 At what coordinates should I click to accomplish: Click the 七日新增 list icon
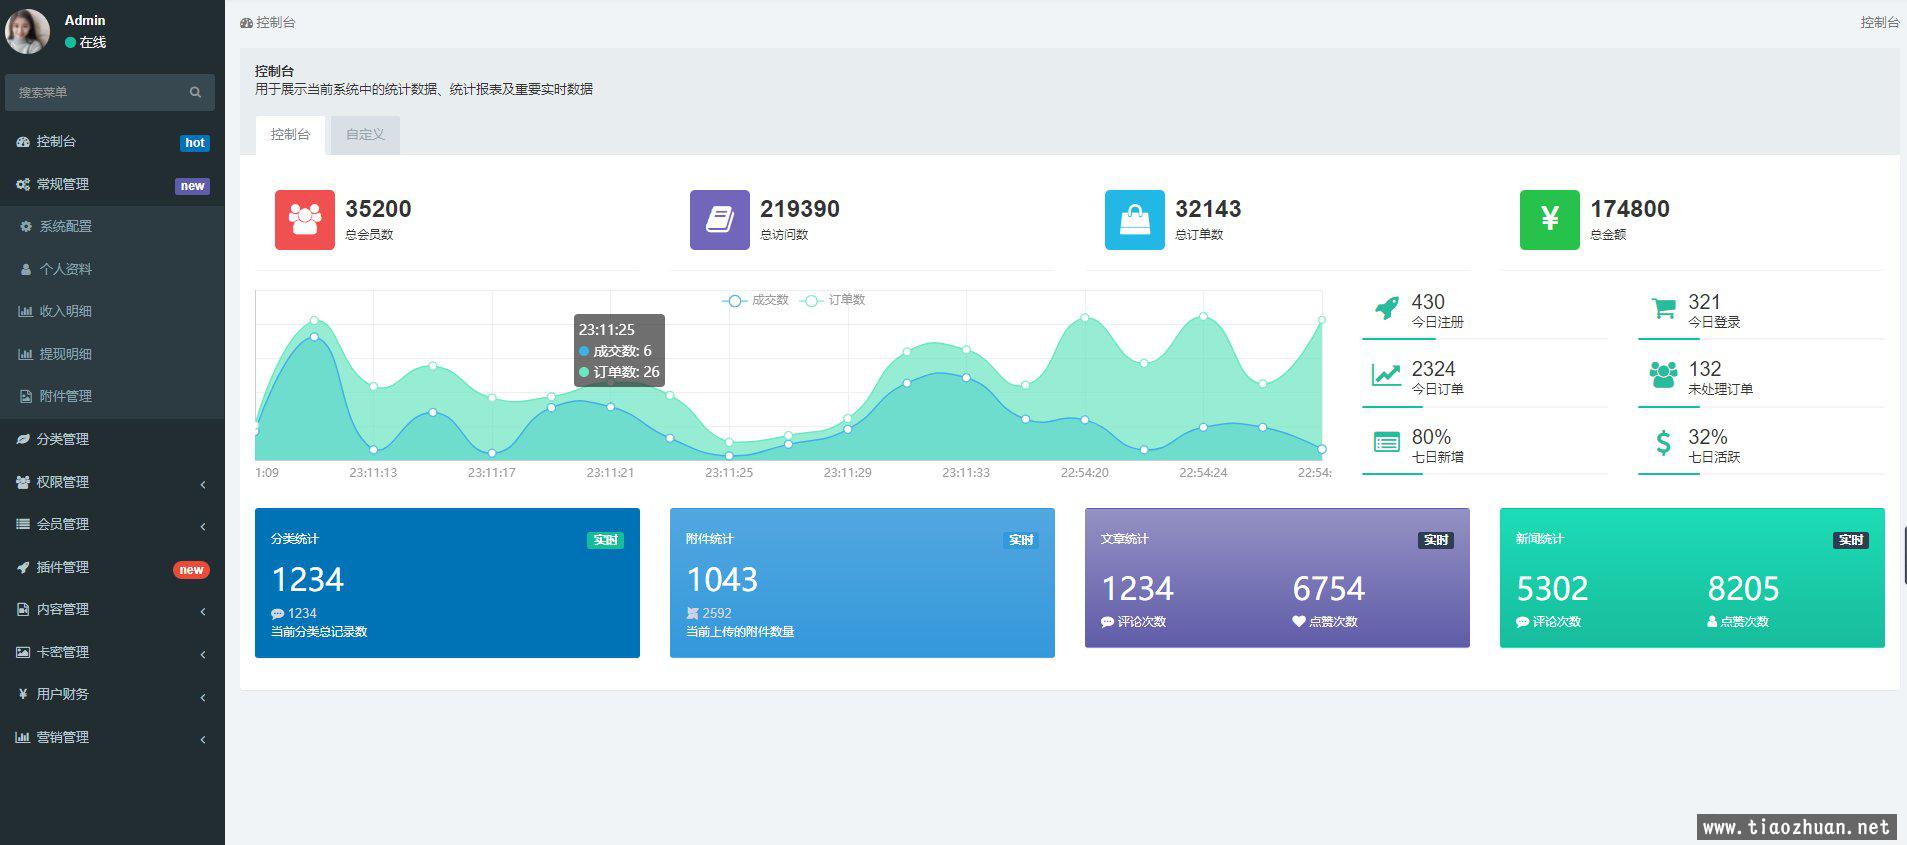point(1386,442)
